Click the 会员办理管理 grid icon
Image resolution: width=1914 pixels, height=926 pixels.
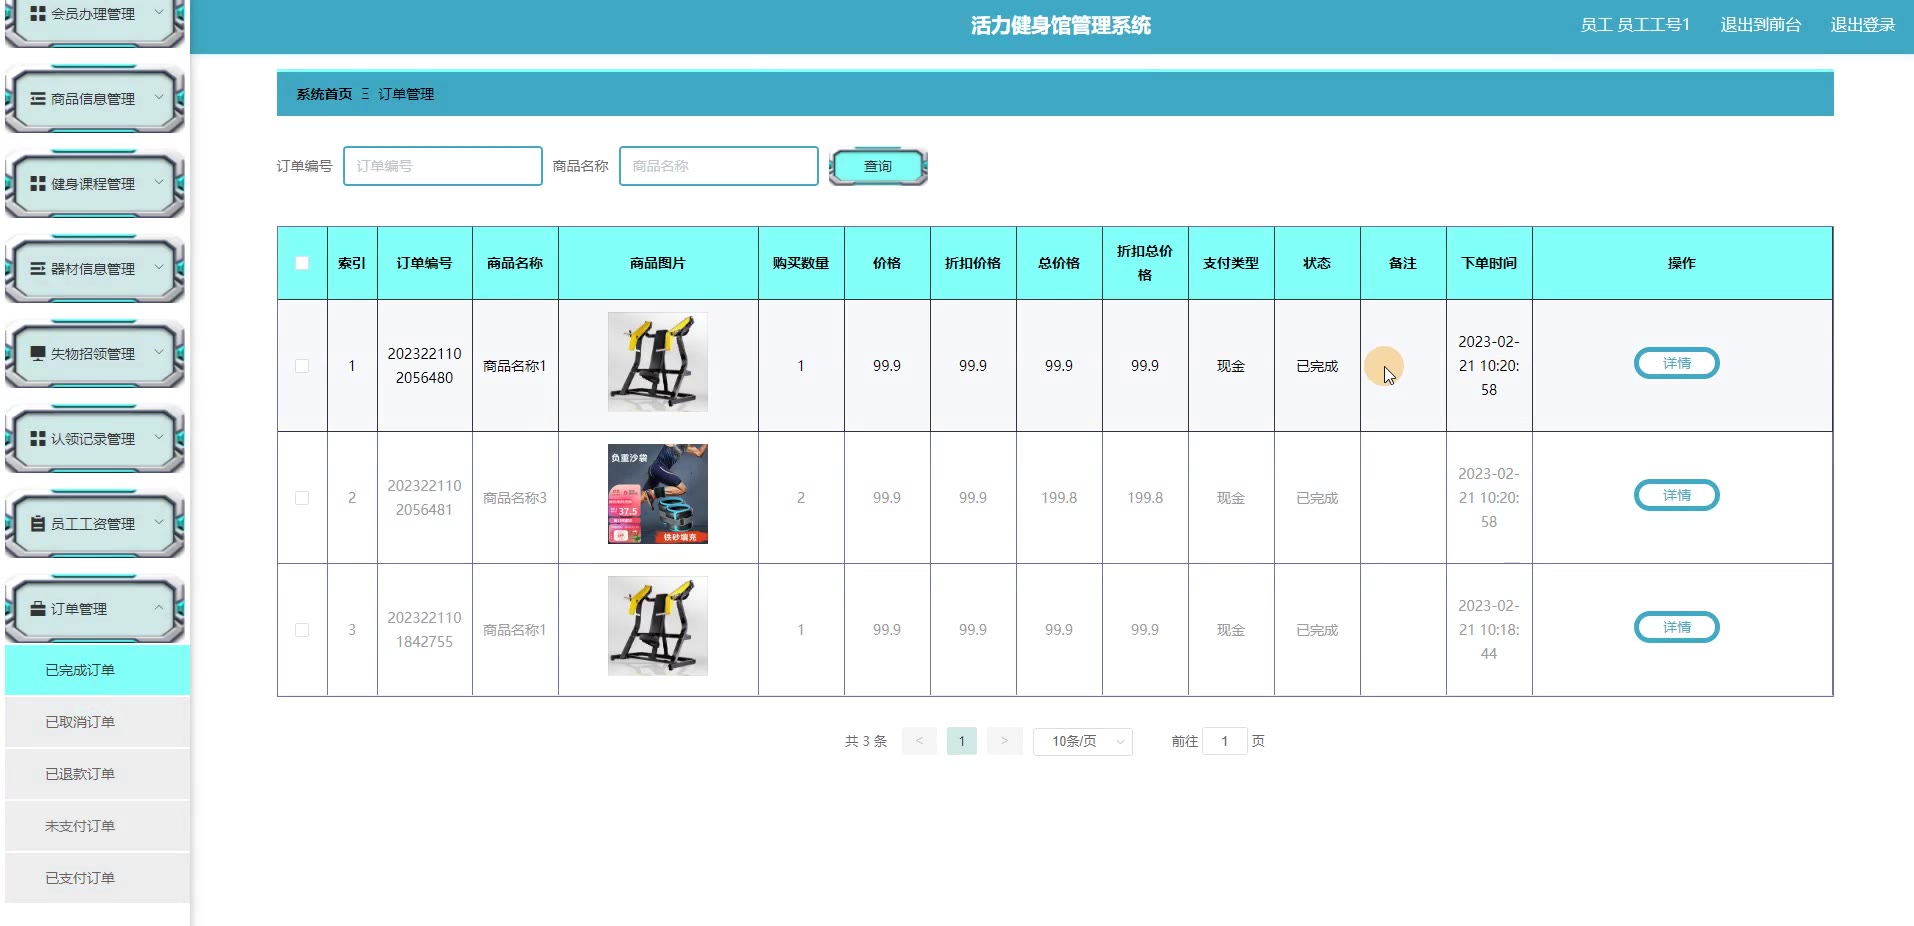point(38,14)
